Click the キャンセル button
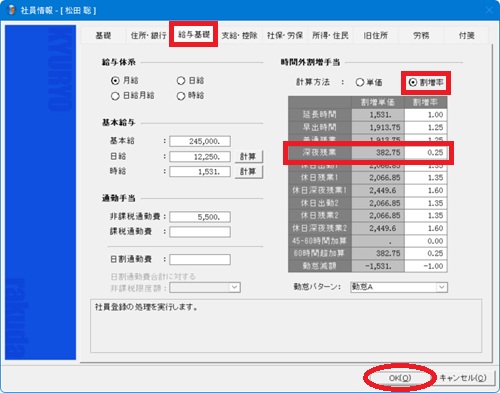 463,378
